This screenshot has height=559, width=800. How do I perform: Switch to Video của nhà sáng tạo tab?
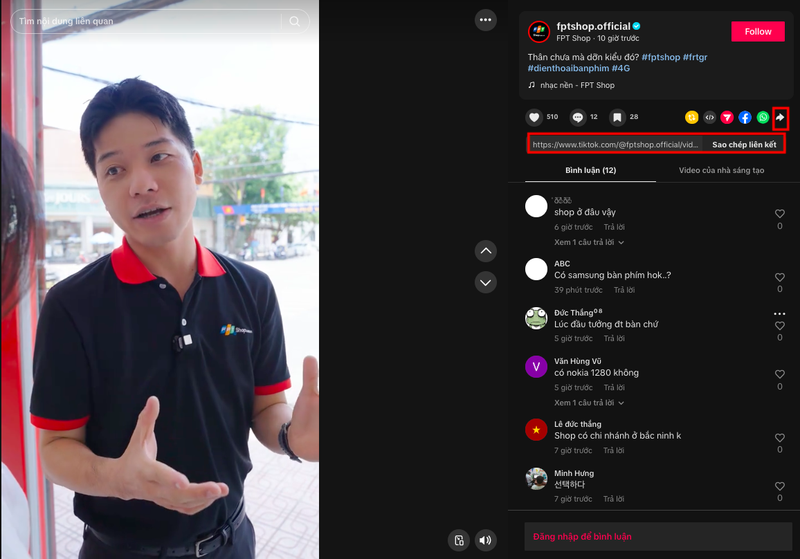(721, 170)
